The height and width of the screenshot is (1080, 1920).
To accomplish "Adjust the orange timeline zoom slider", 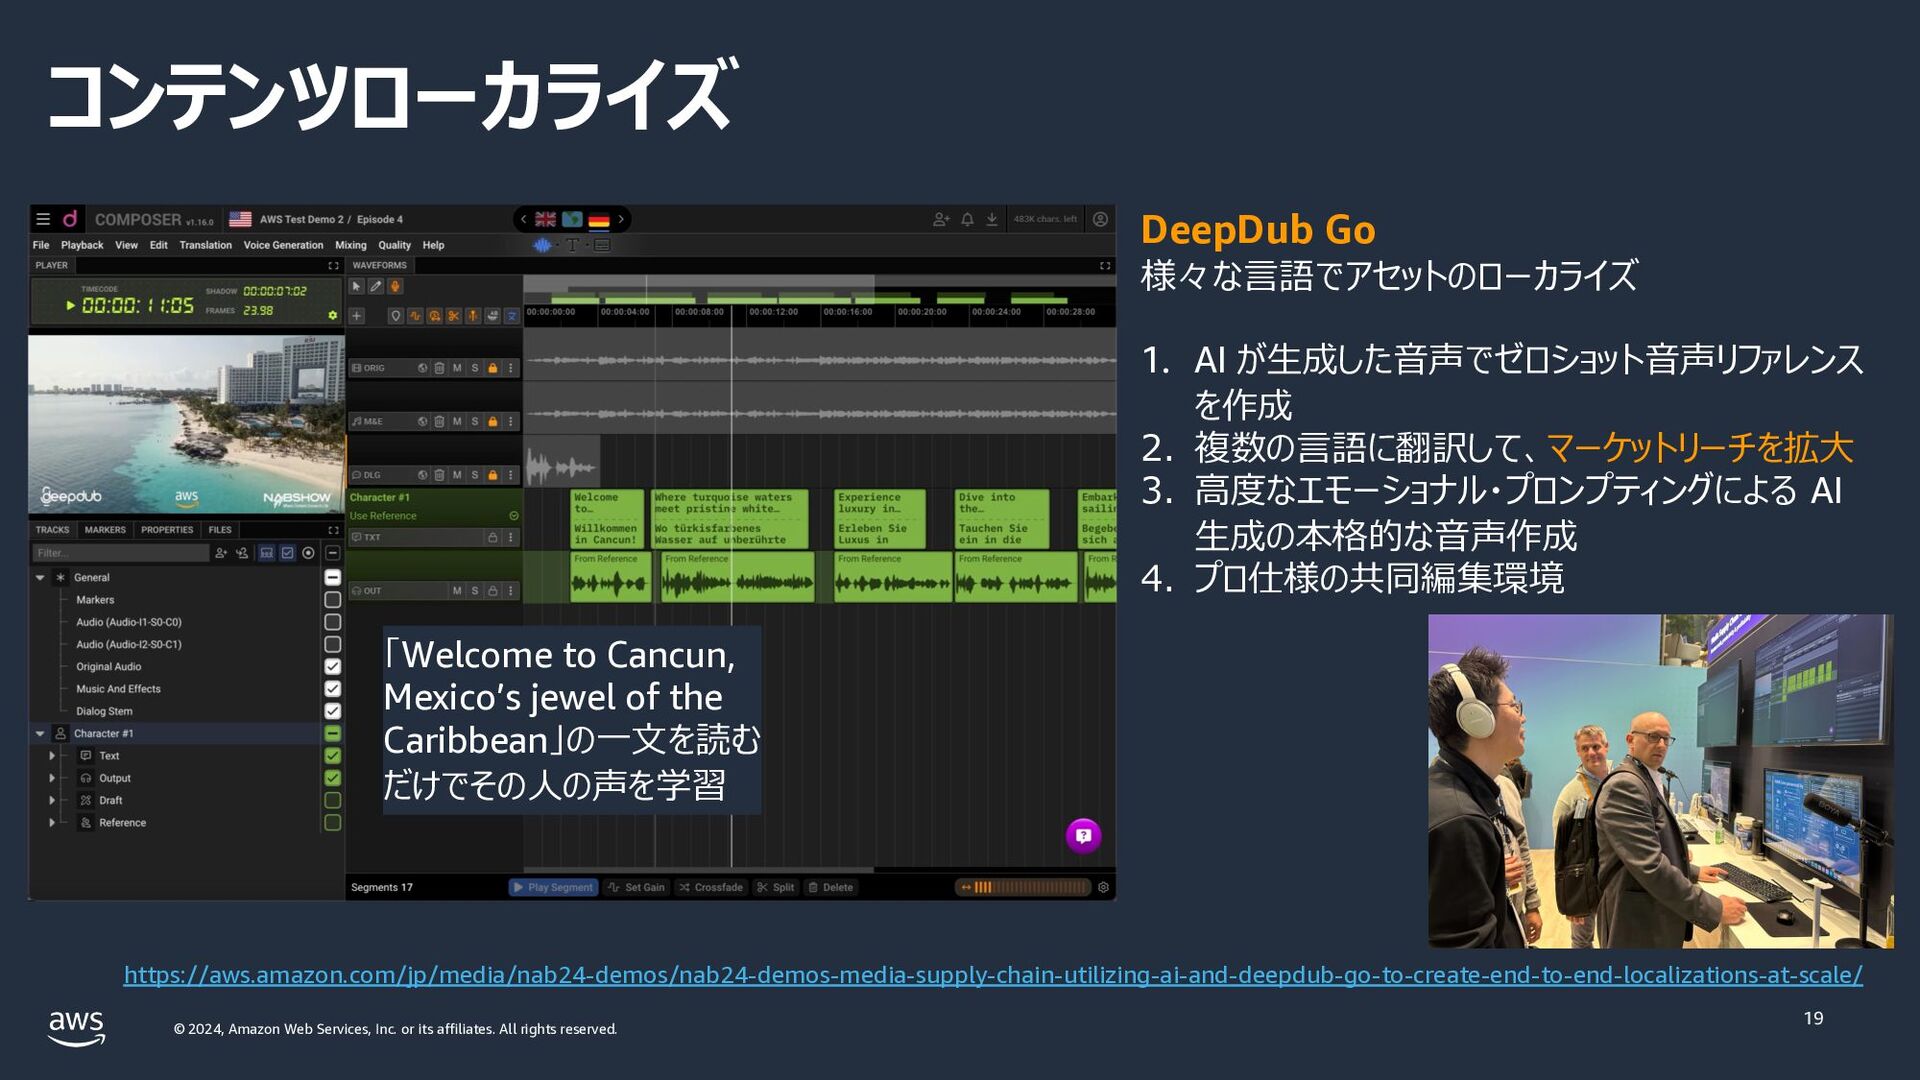I will [1023, 887].
